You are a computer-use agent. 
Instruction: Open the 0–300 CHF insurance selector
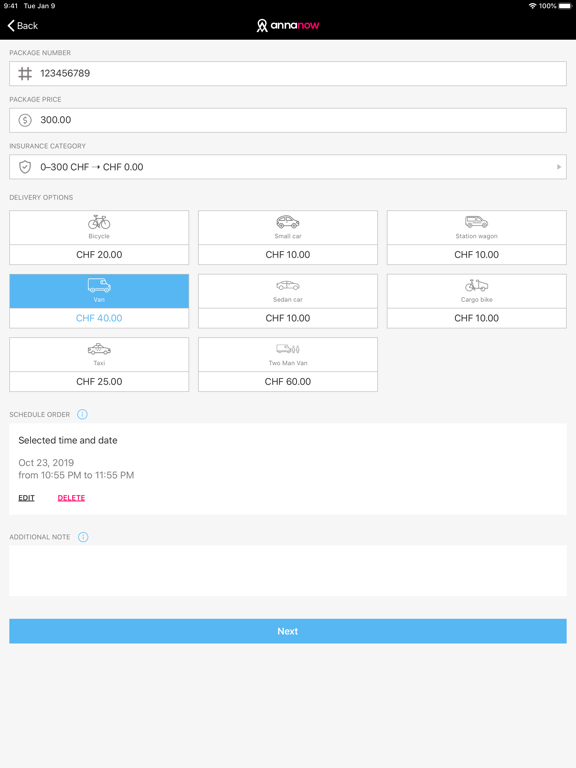(288, 167)
